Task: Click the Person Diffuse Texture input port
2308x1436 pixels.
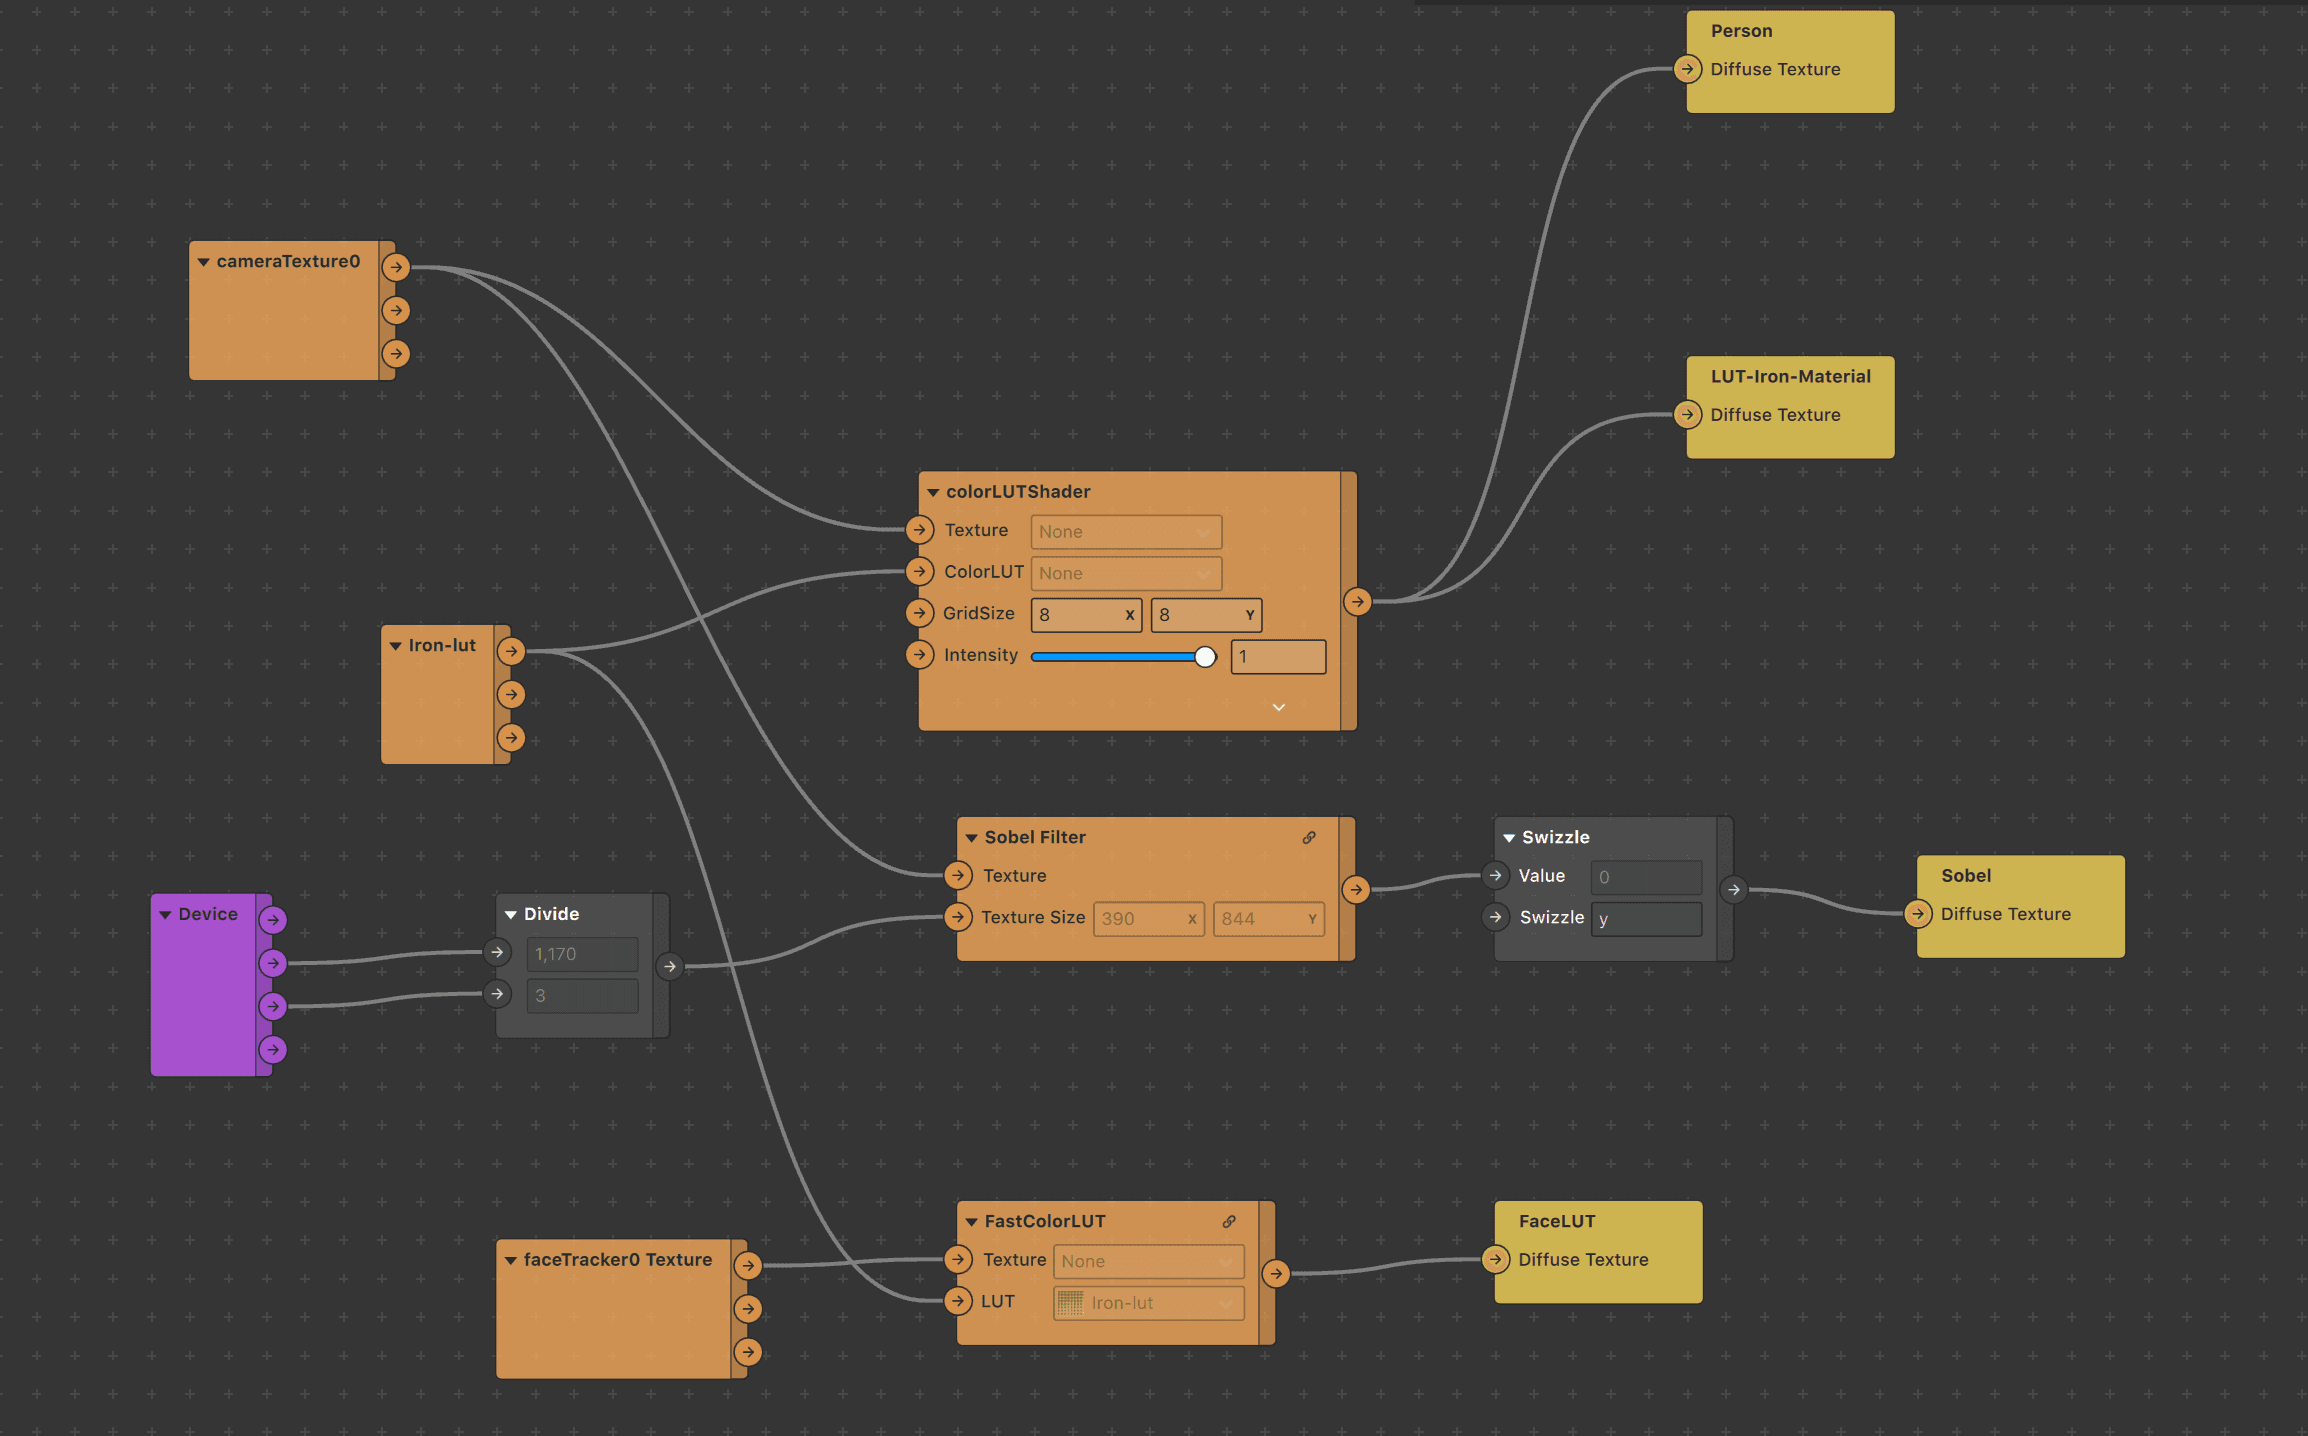Action: 1688,69
